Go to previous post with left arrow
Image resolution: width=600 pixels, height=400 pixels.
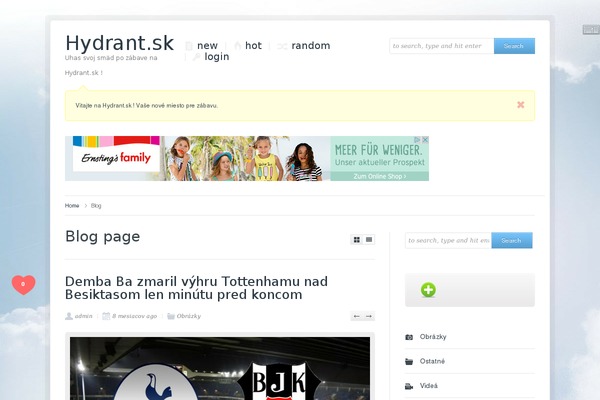(357, 316)
